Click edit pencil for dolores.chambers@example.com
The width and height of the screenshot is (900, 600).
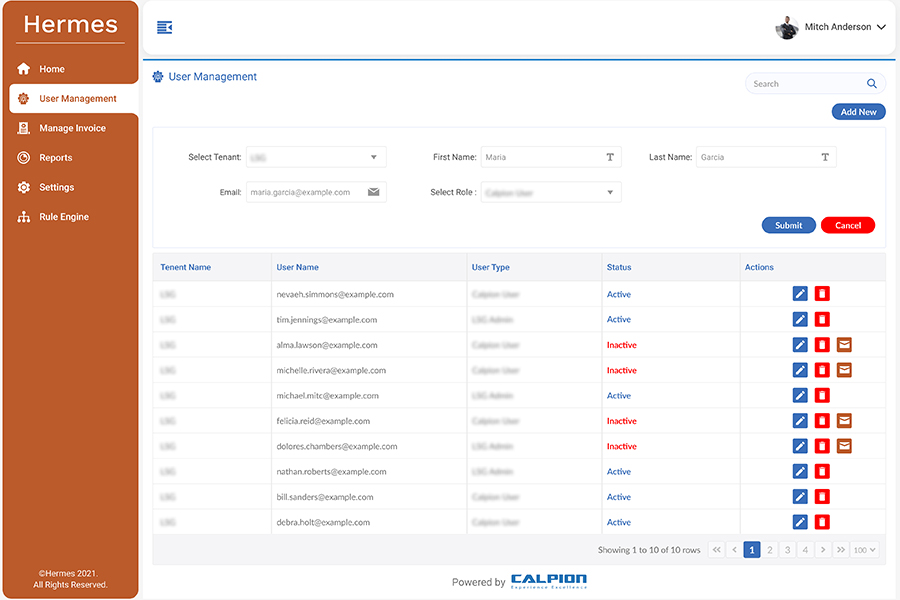coord(799,446)
